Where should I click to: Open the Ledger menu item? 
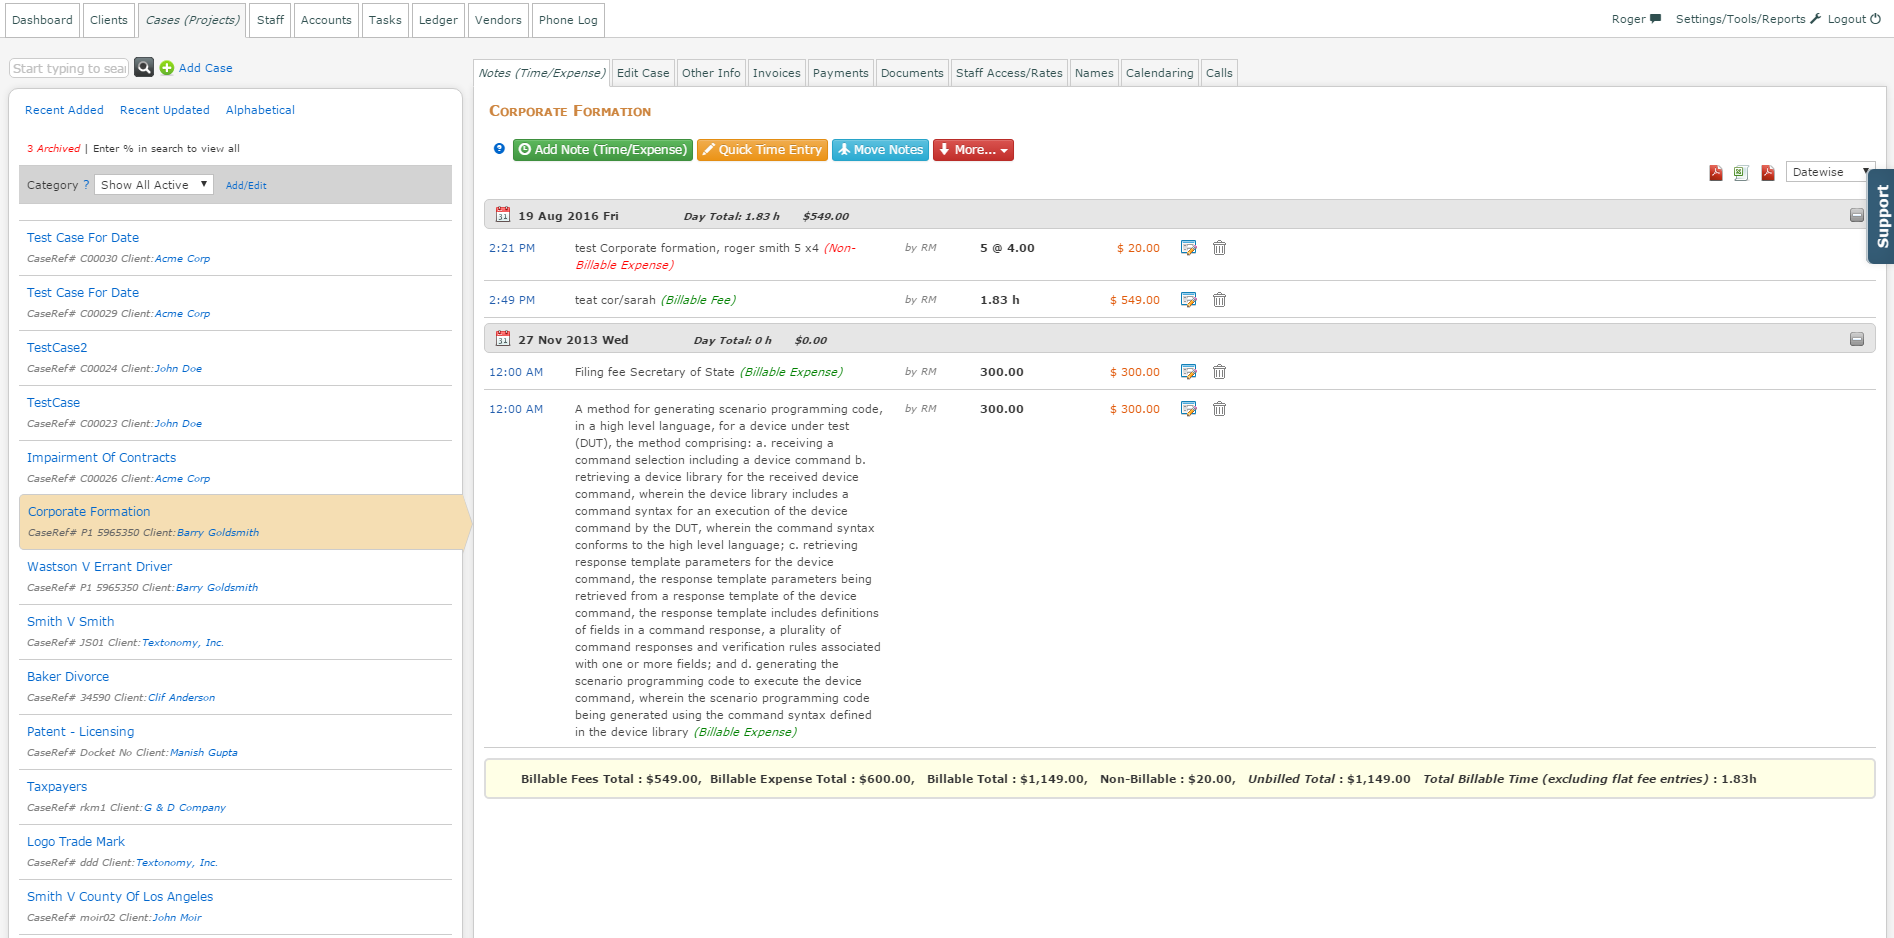coord(438,20)
